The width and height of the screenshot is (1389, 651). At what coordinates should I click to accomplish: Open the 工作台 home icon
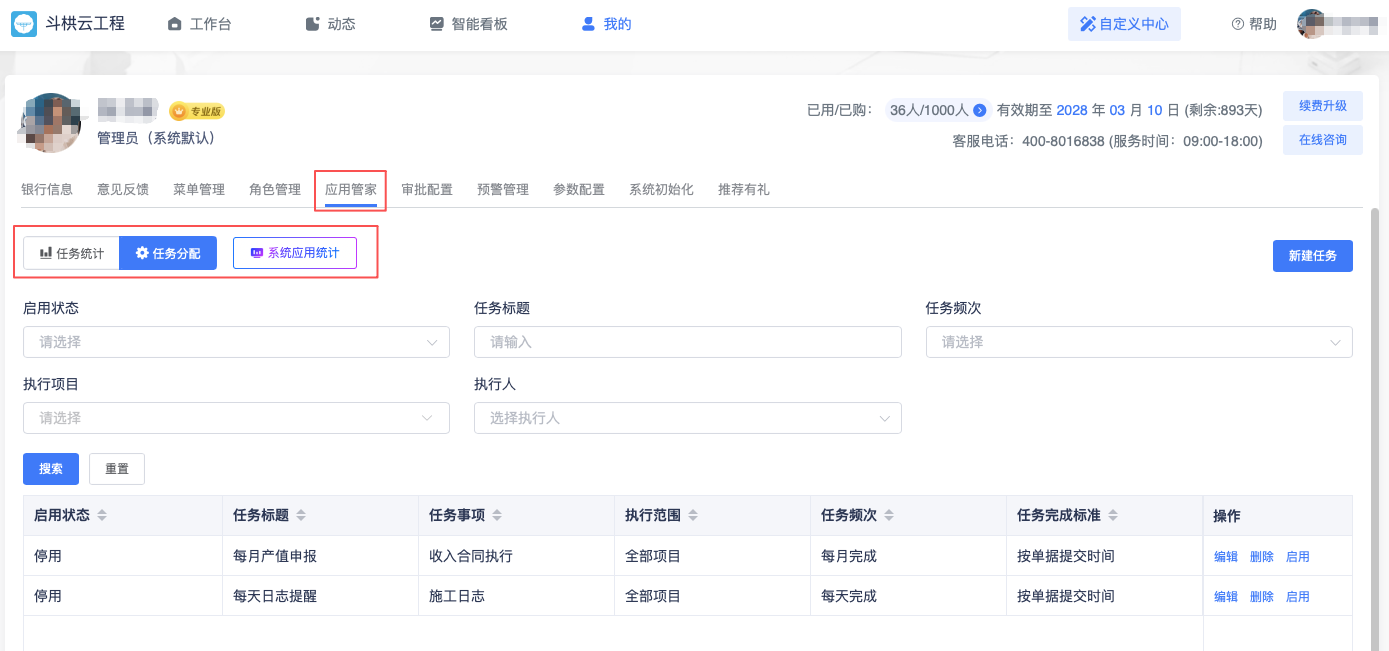(175, 24)
